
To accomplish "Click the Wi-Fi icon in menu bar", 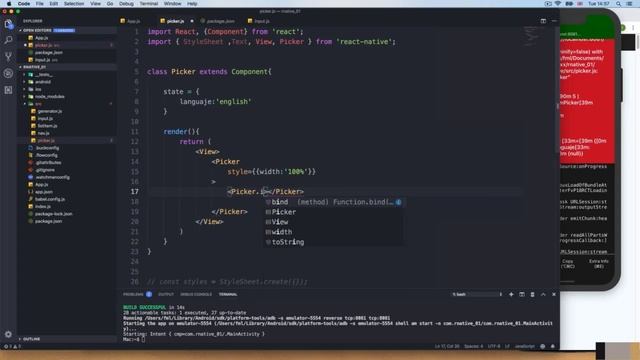I will pyautogui.click(x=558, y=4).
